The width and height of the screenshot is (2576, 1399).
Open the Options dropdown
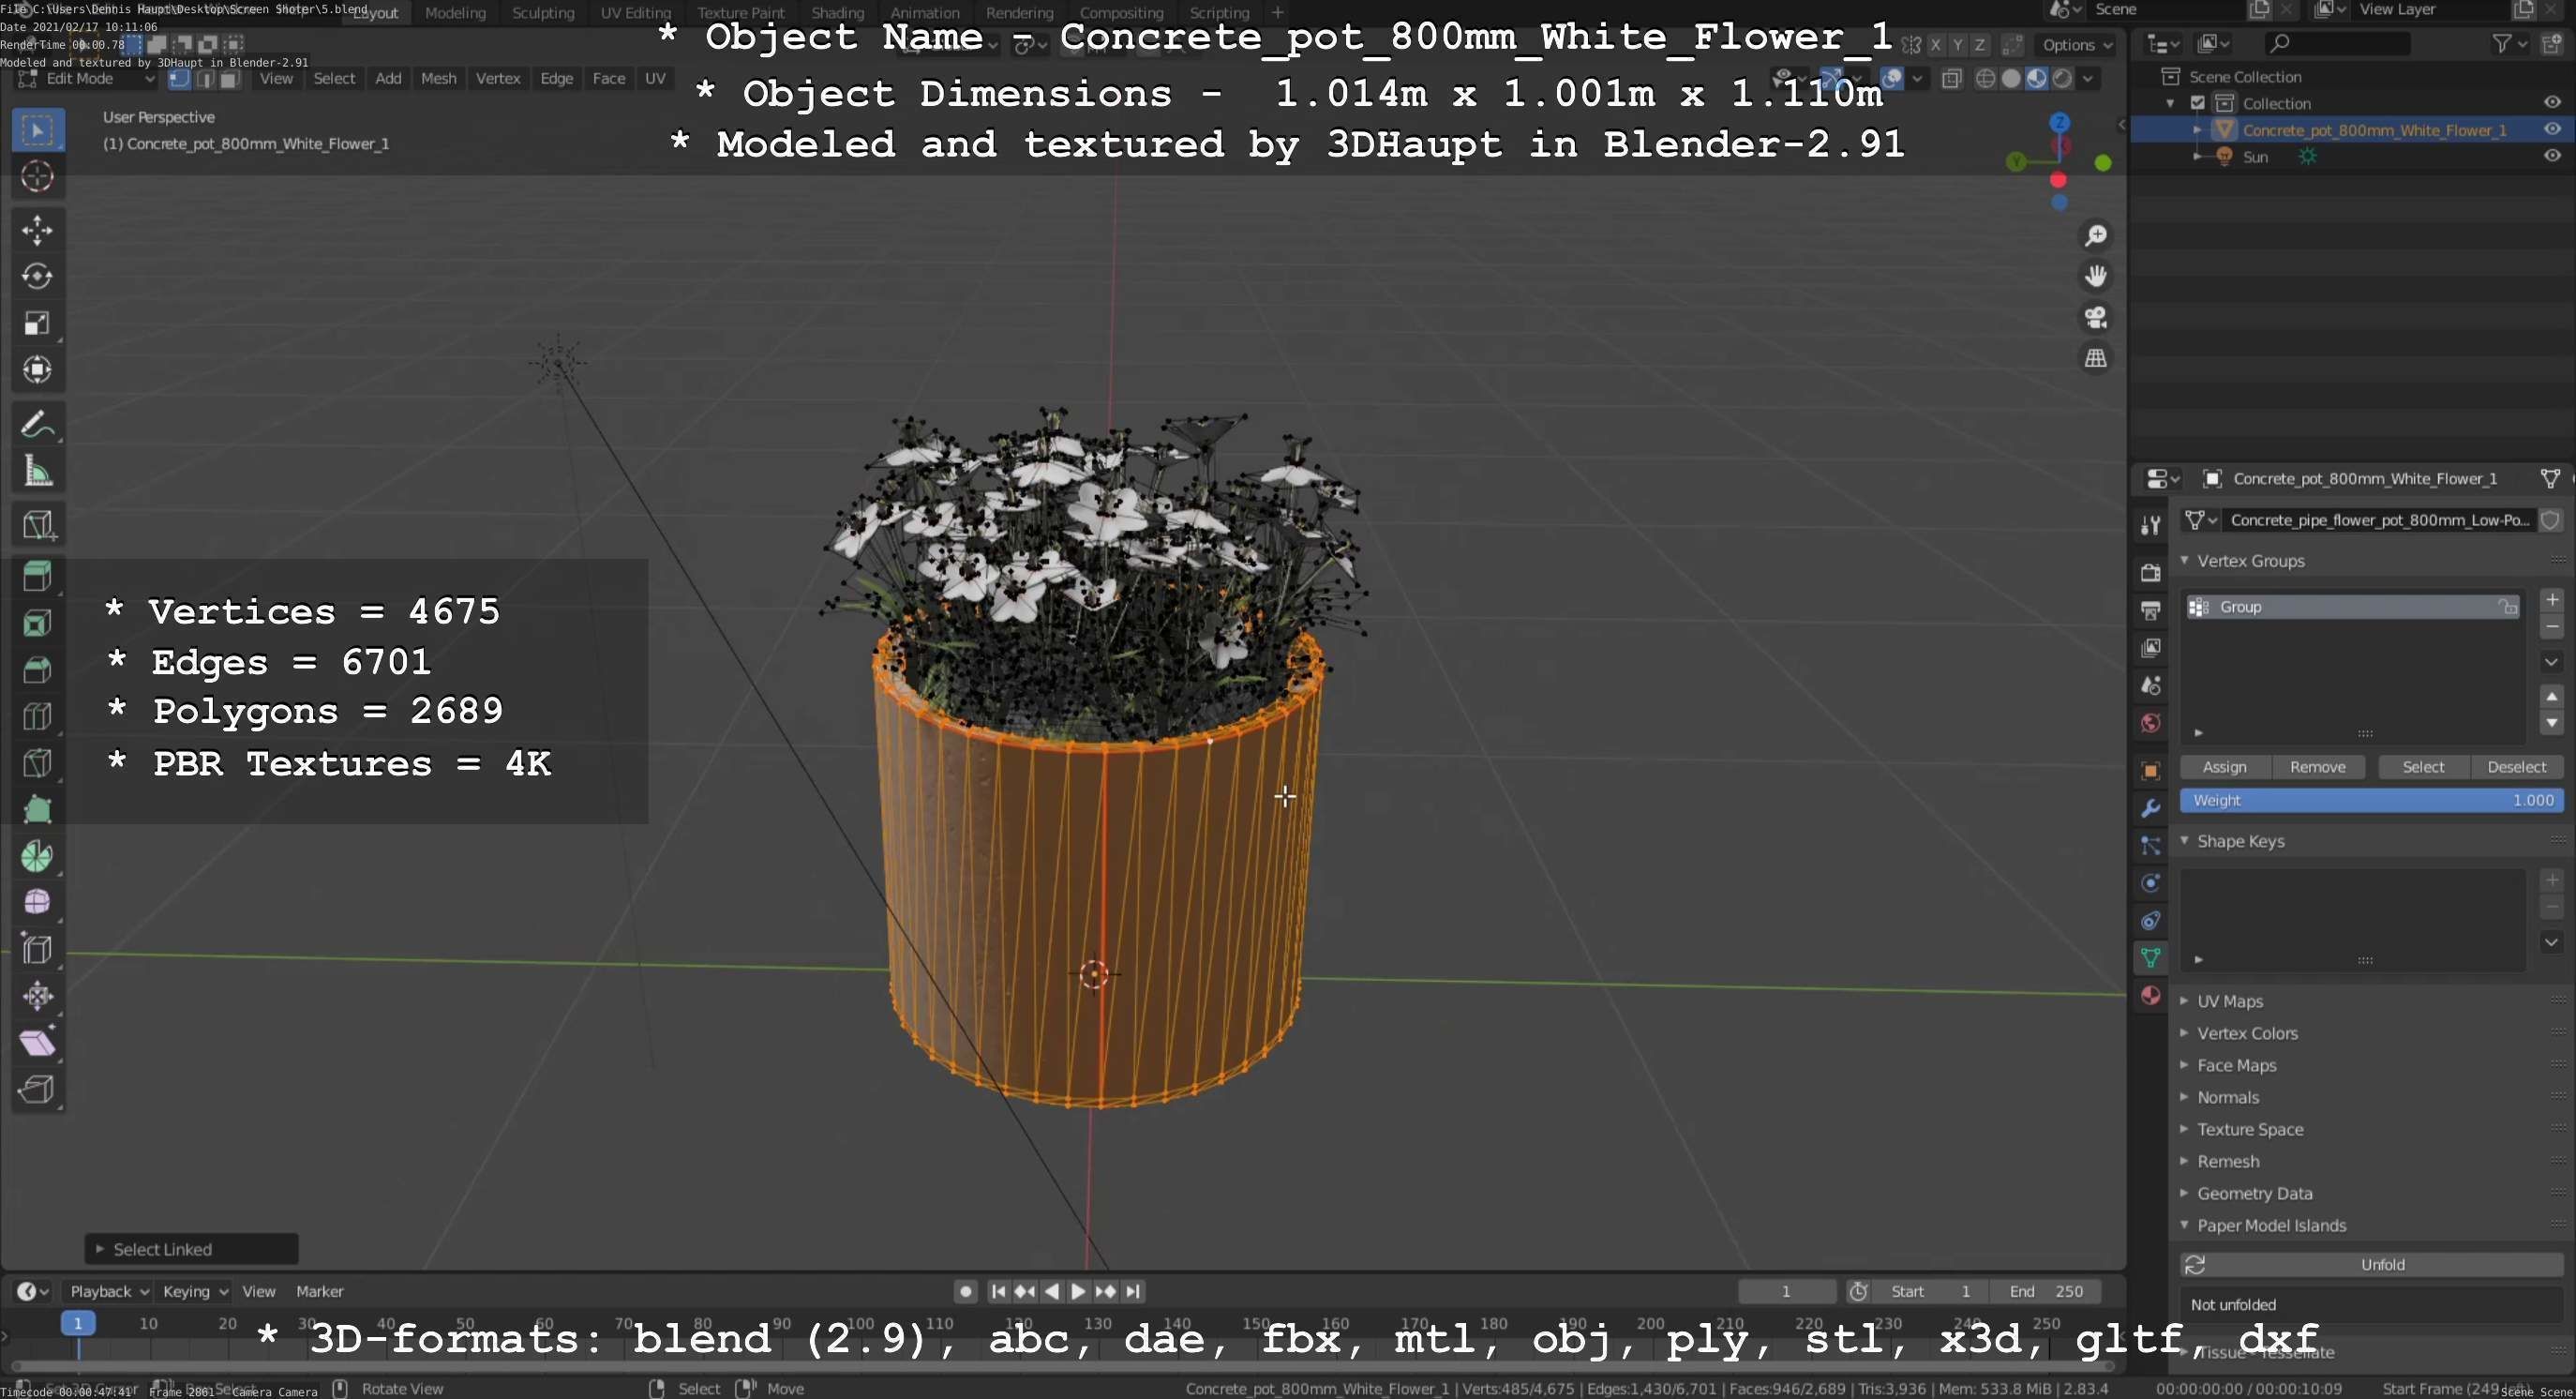point(2077,45)
